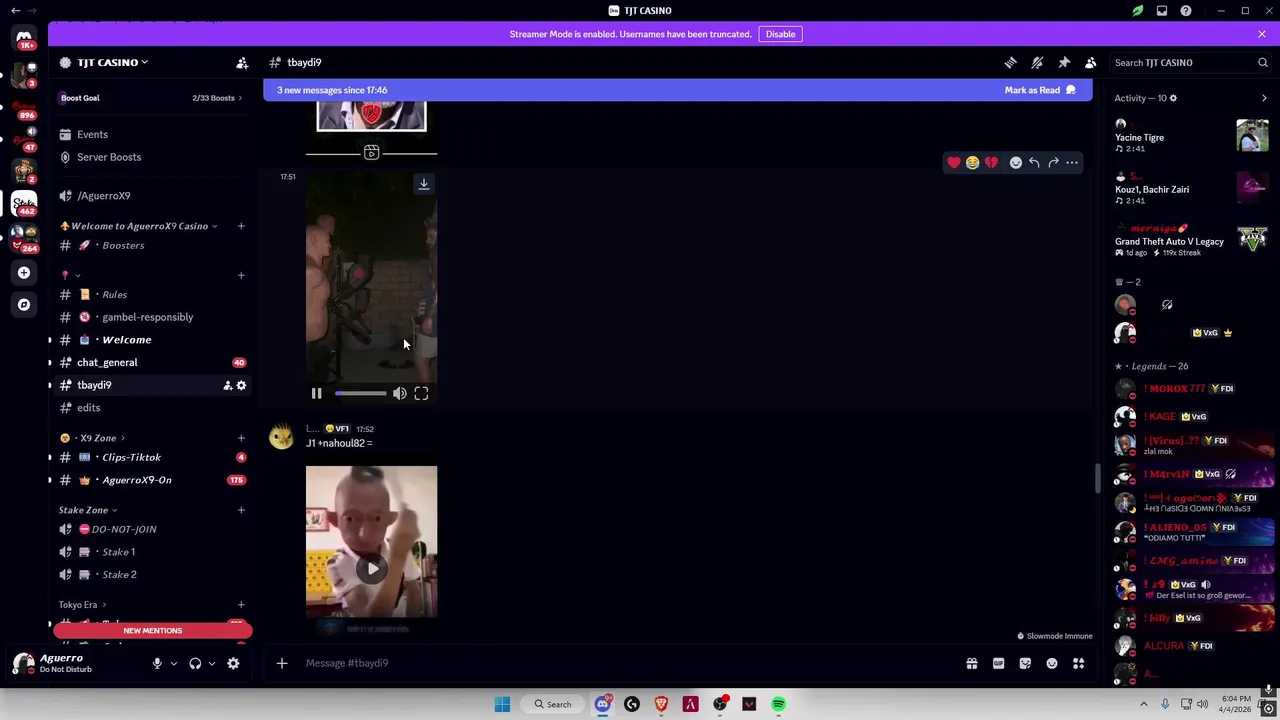Viewport: 1280px width, 720px height.
Task: Join the /AguerroX9 voice channel
Action: click(150, 196)
